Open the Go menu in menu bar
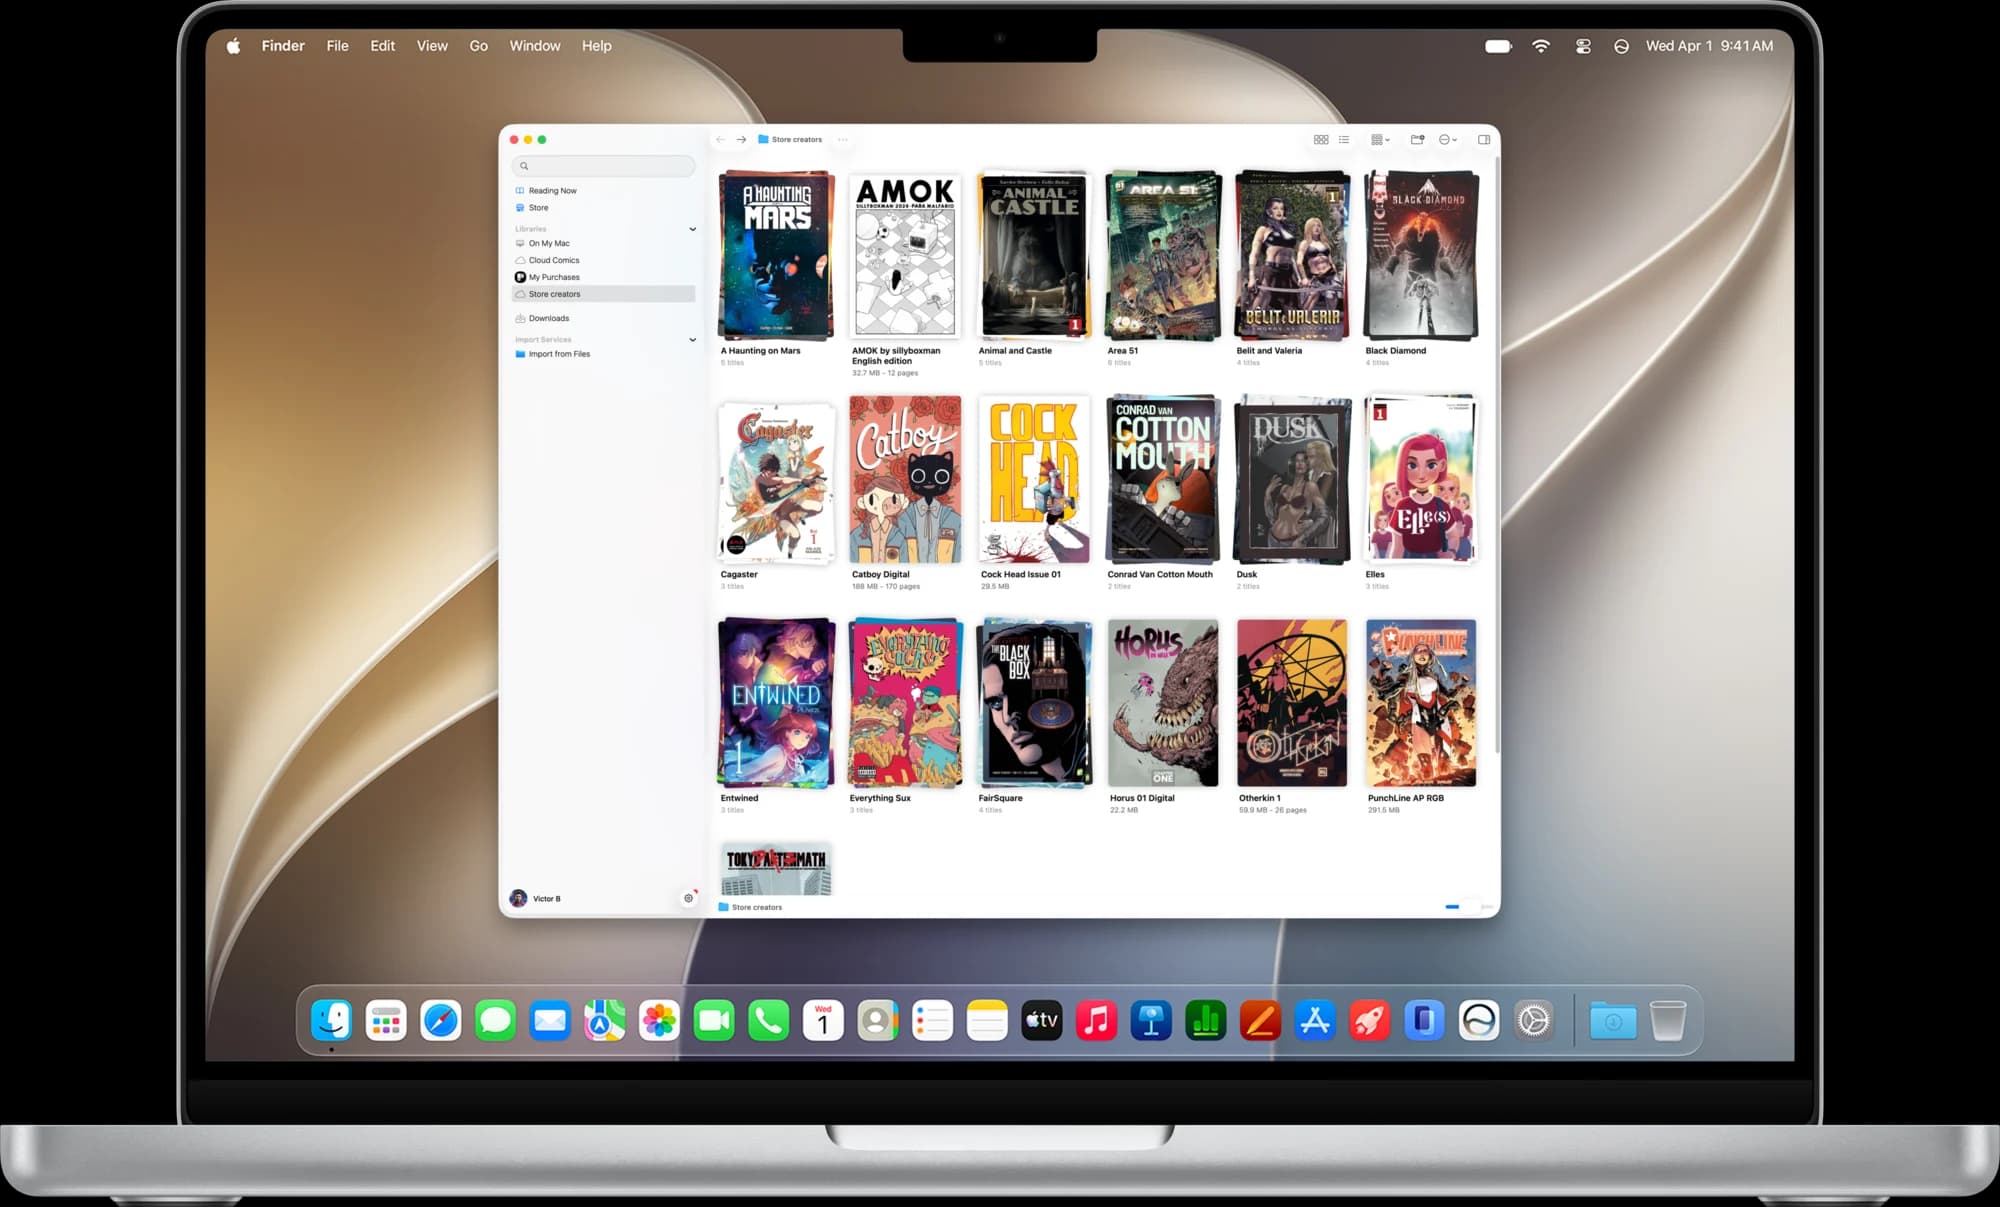 pos(478,46)
